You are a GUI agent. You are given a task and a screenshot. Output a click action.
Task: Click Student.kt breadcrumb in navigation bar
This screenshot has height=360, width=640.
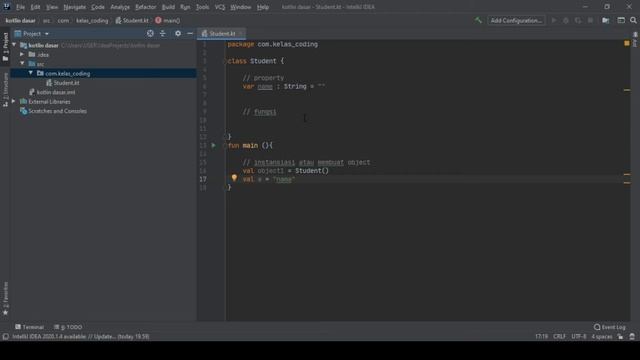[132, 20]
